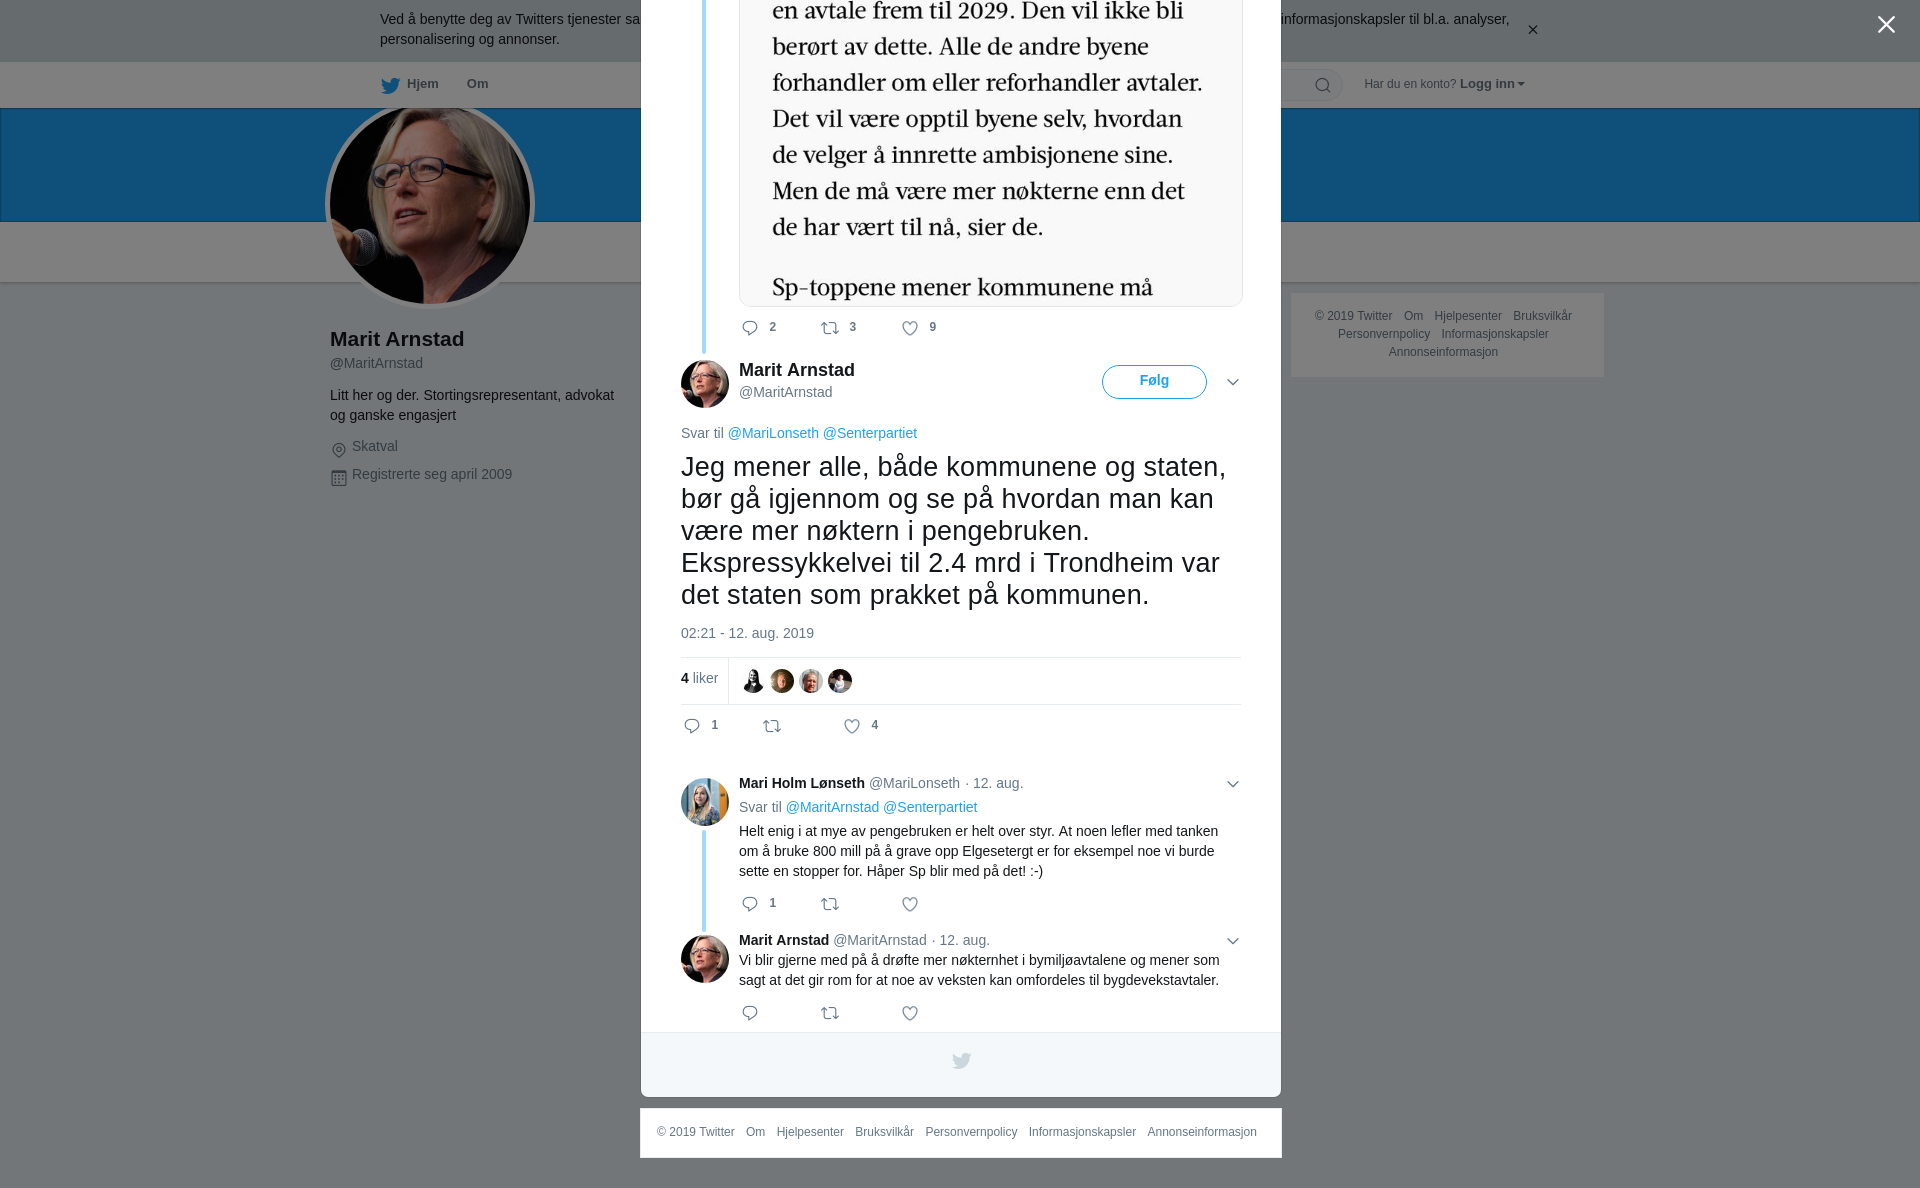View the 4 liker list
The image size is (1920, 1188).
click(699, 678)
